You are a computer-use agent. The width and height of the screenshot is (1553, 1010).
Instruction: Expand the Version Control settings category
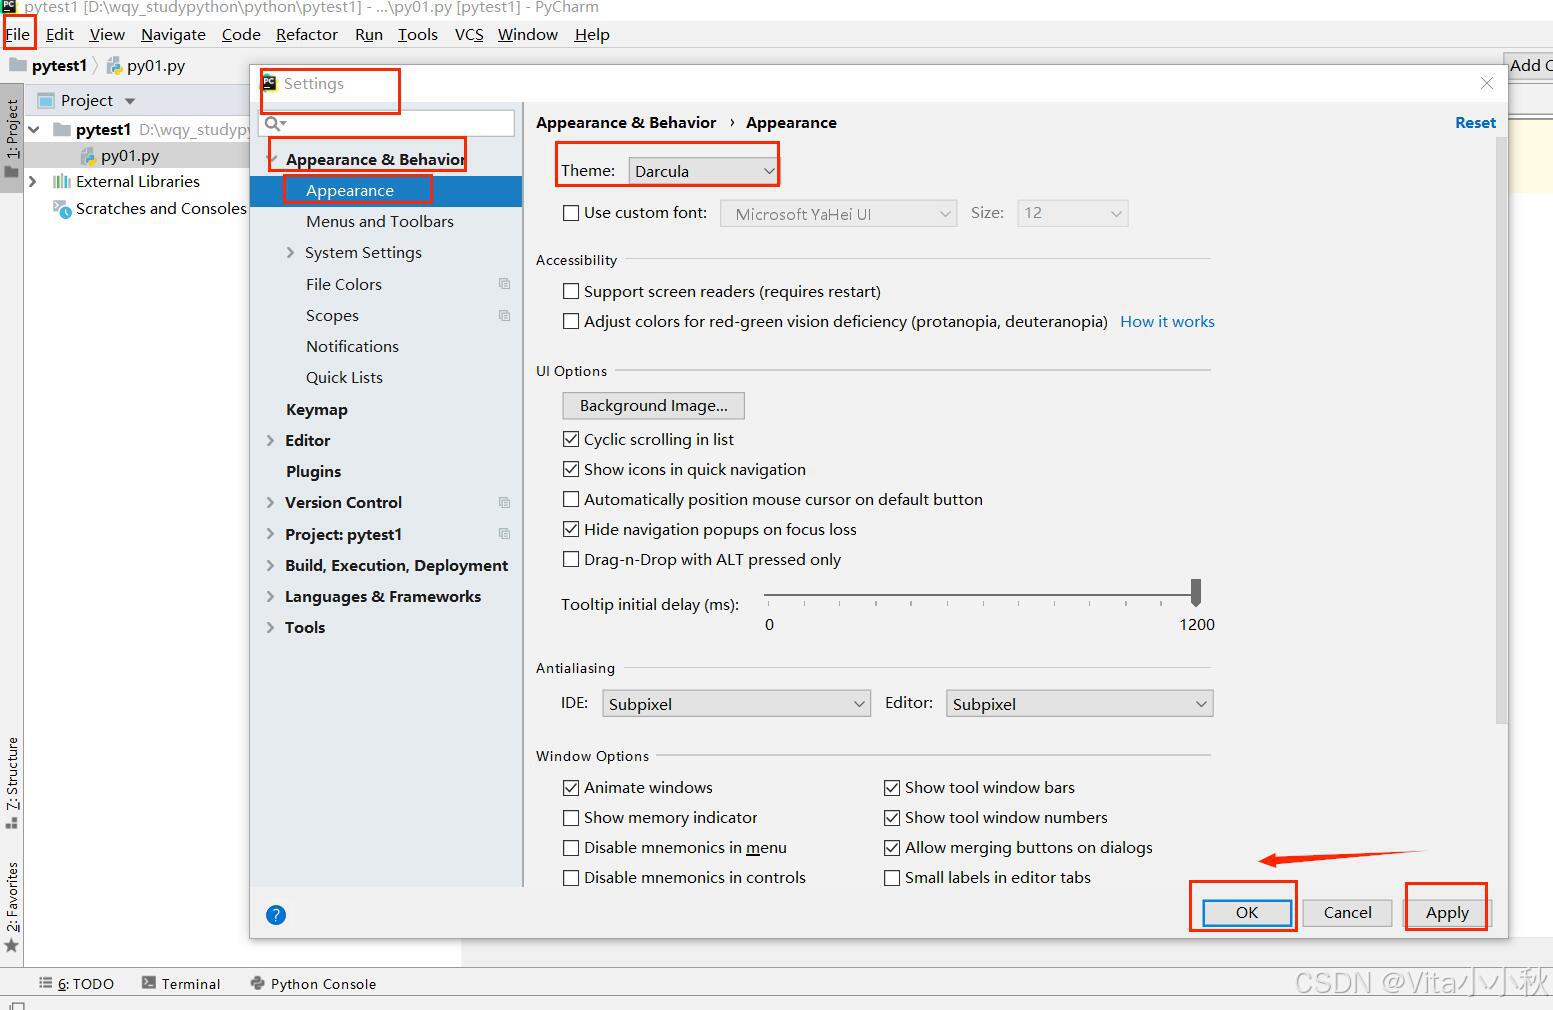pyautogui.click(x=271, y=502)
